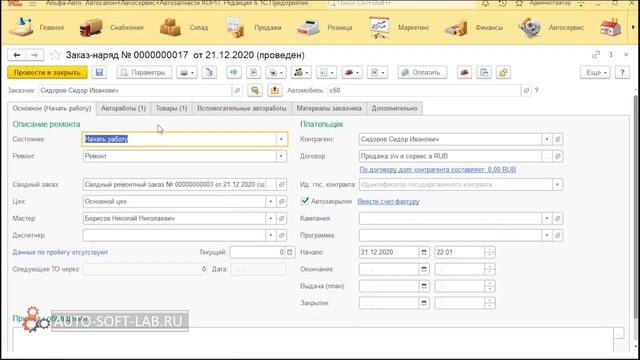
Task: Expand the Цех dropdown
Action: coord(271,201)
